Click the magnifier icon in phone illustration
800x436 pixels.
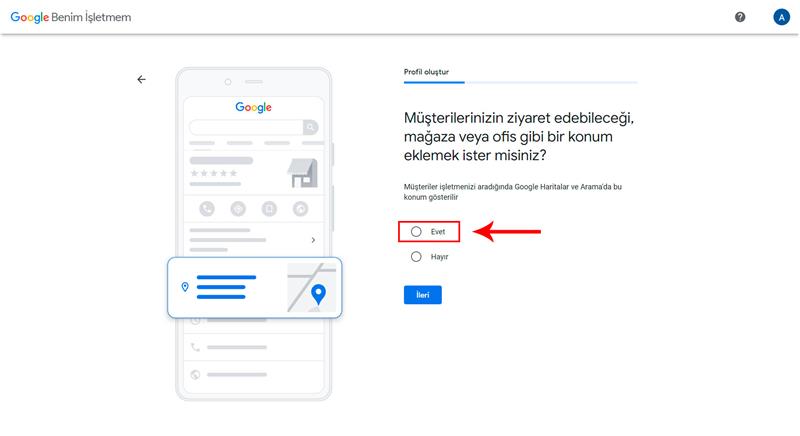coord(310,127)
